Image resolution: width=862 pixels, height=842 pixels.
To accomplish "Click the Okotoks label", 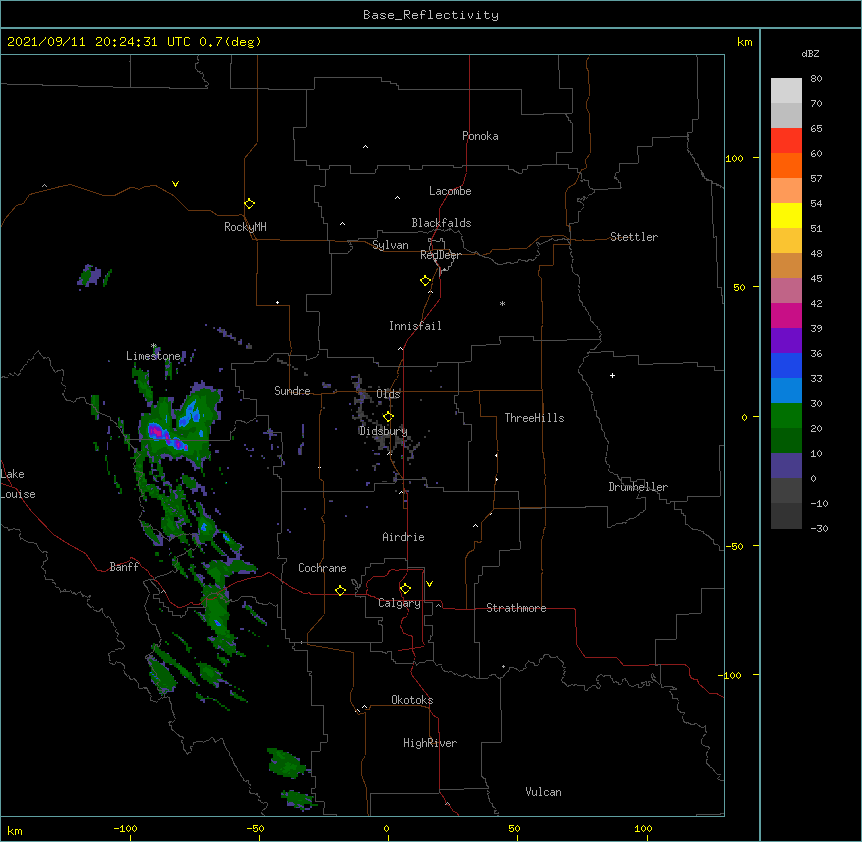I will click(x=412, y=700).
